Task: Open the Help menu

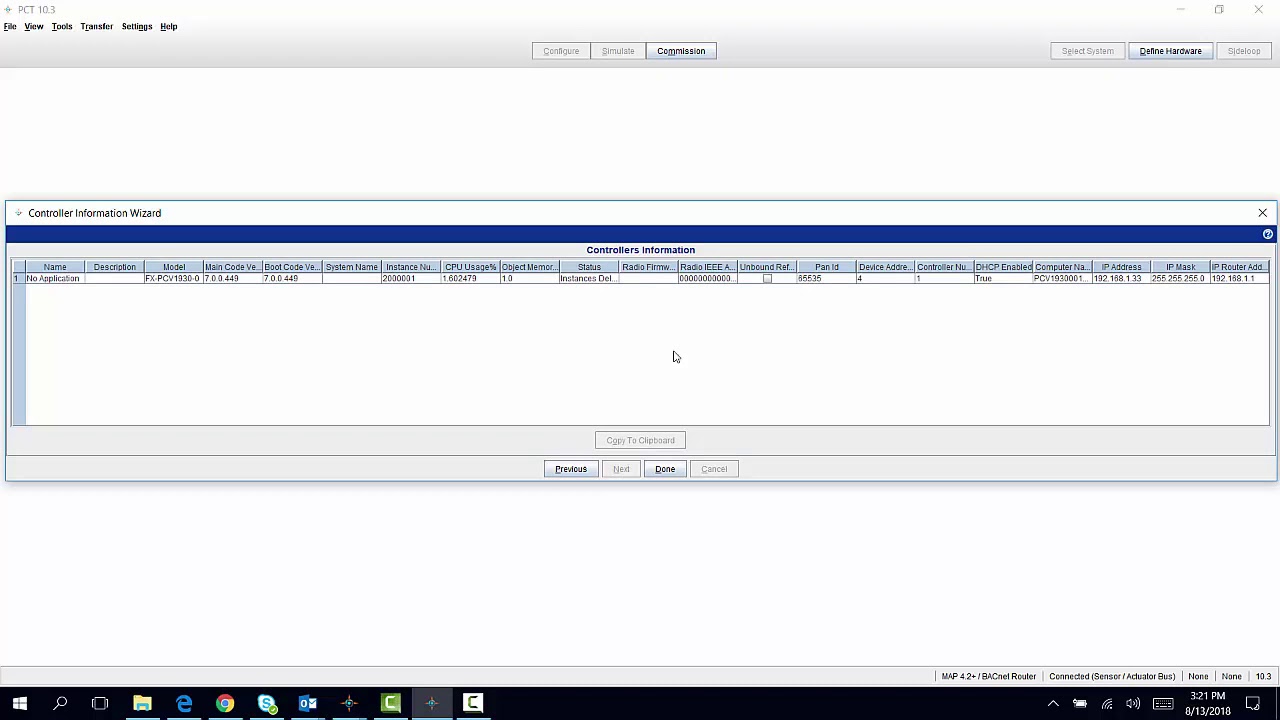Action: [x=169, y=26]
